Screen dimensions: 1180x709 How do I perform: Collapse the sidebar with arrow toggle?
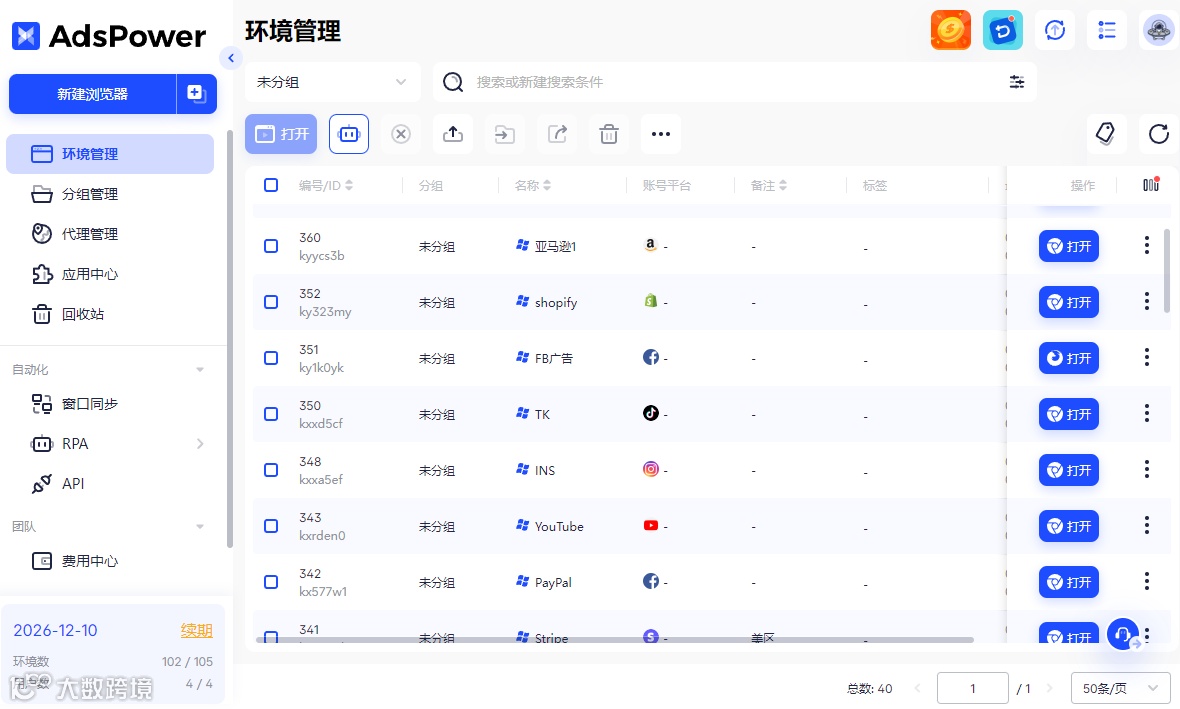pos(231,58)
